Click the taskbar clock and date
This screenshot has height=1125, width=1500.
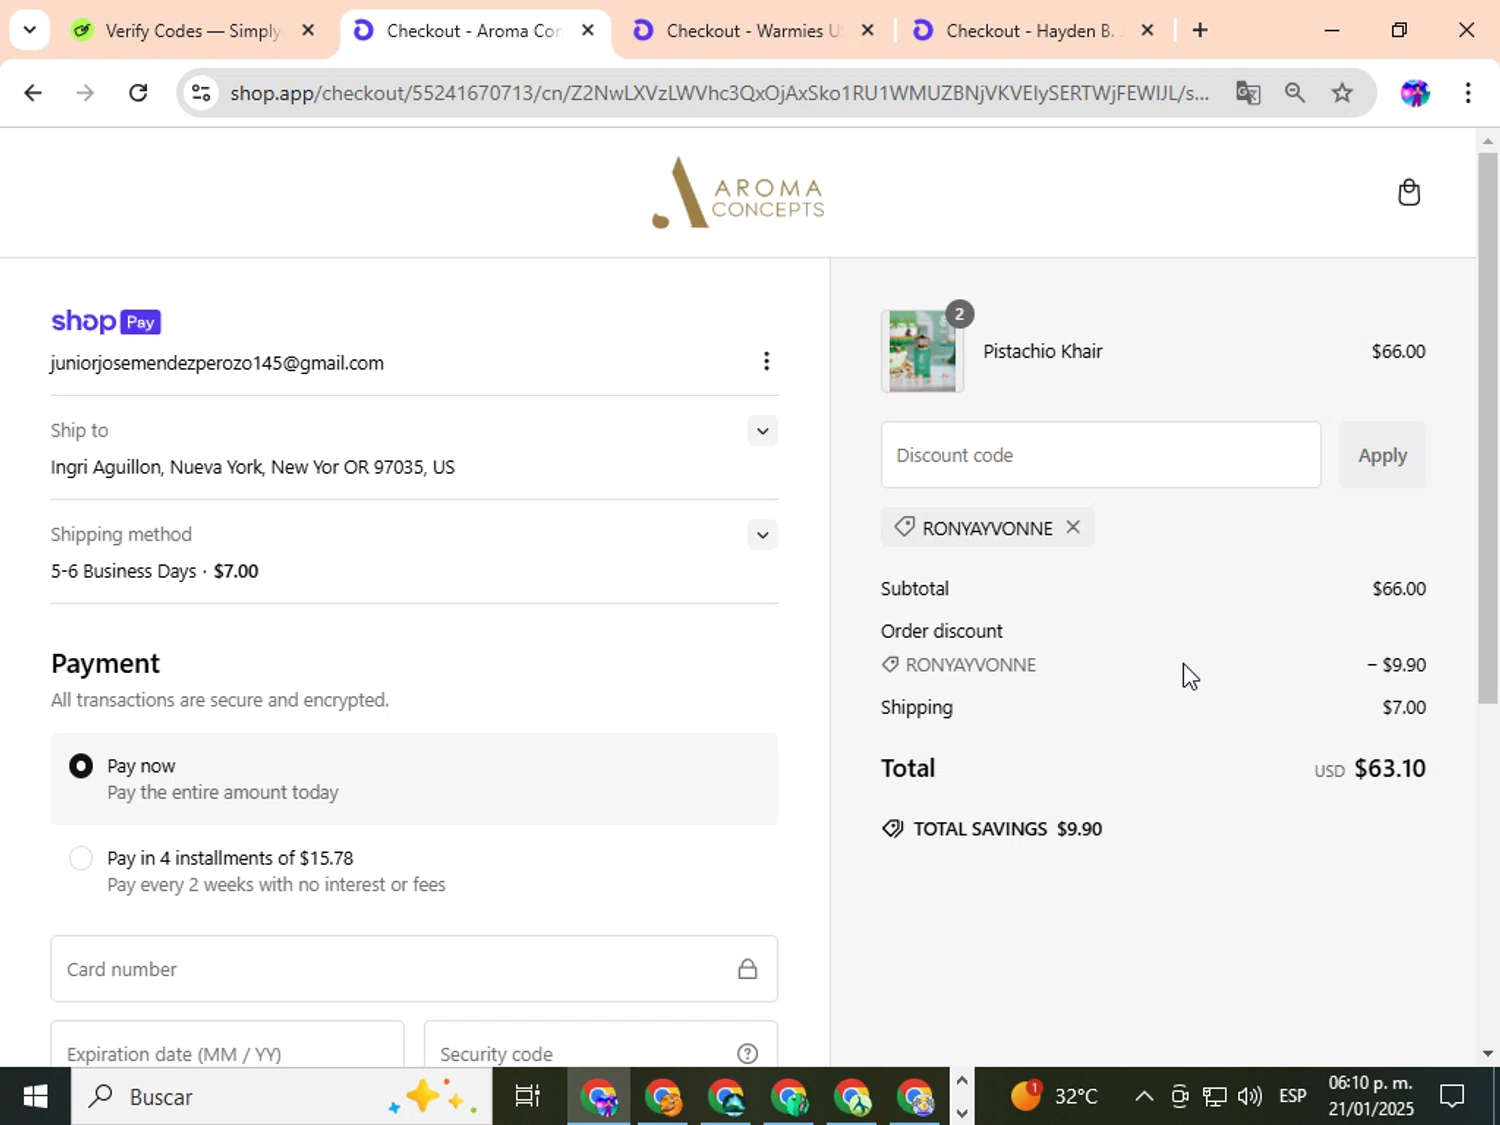pos(1371,1096)
